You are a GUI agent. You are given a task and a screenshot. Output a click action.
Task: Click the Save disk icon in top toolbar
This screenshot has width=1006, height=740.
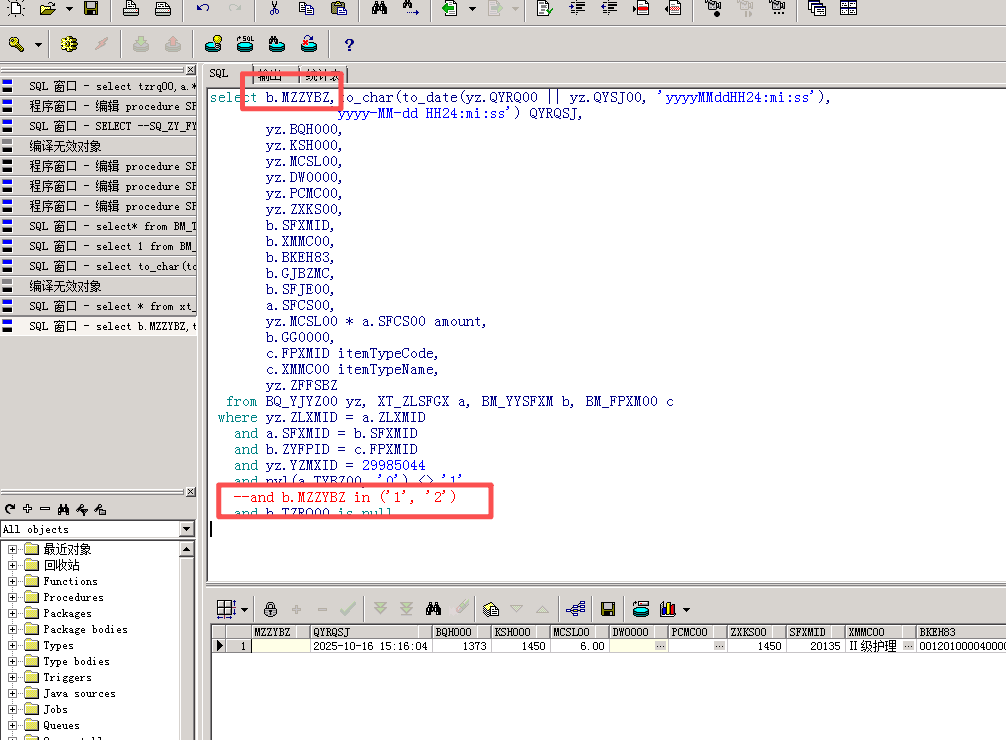coord(91,9)
